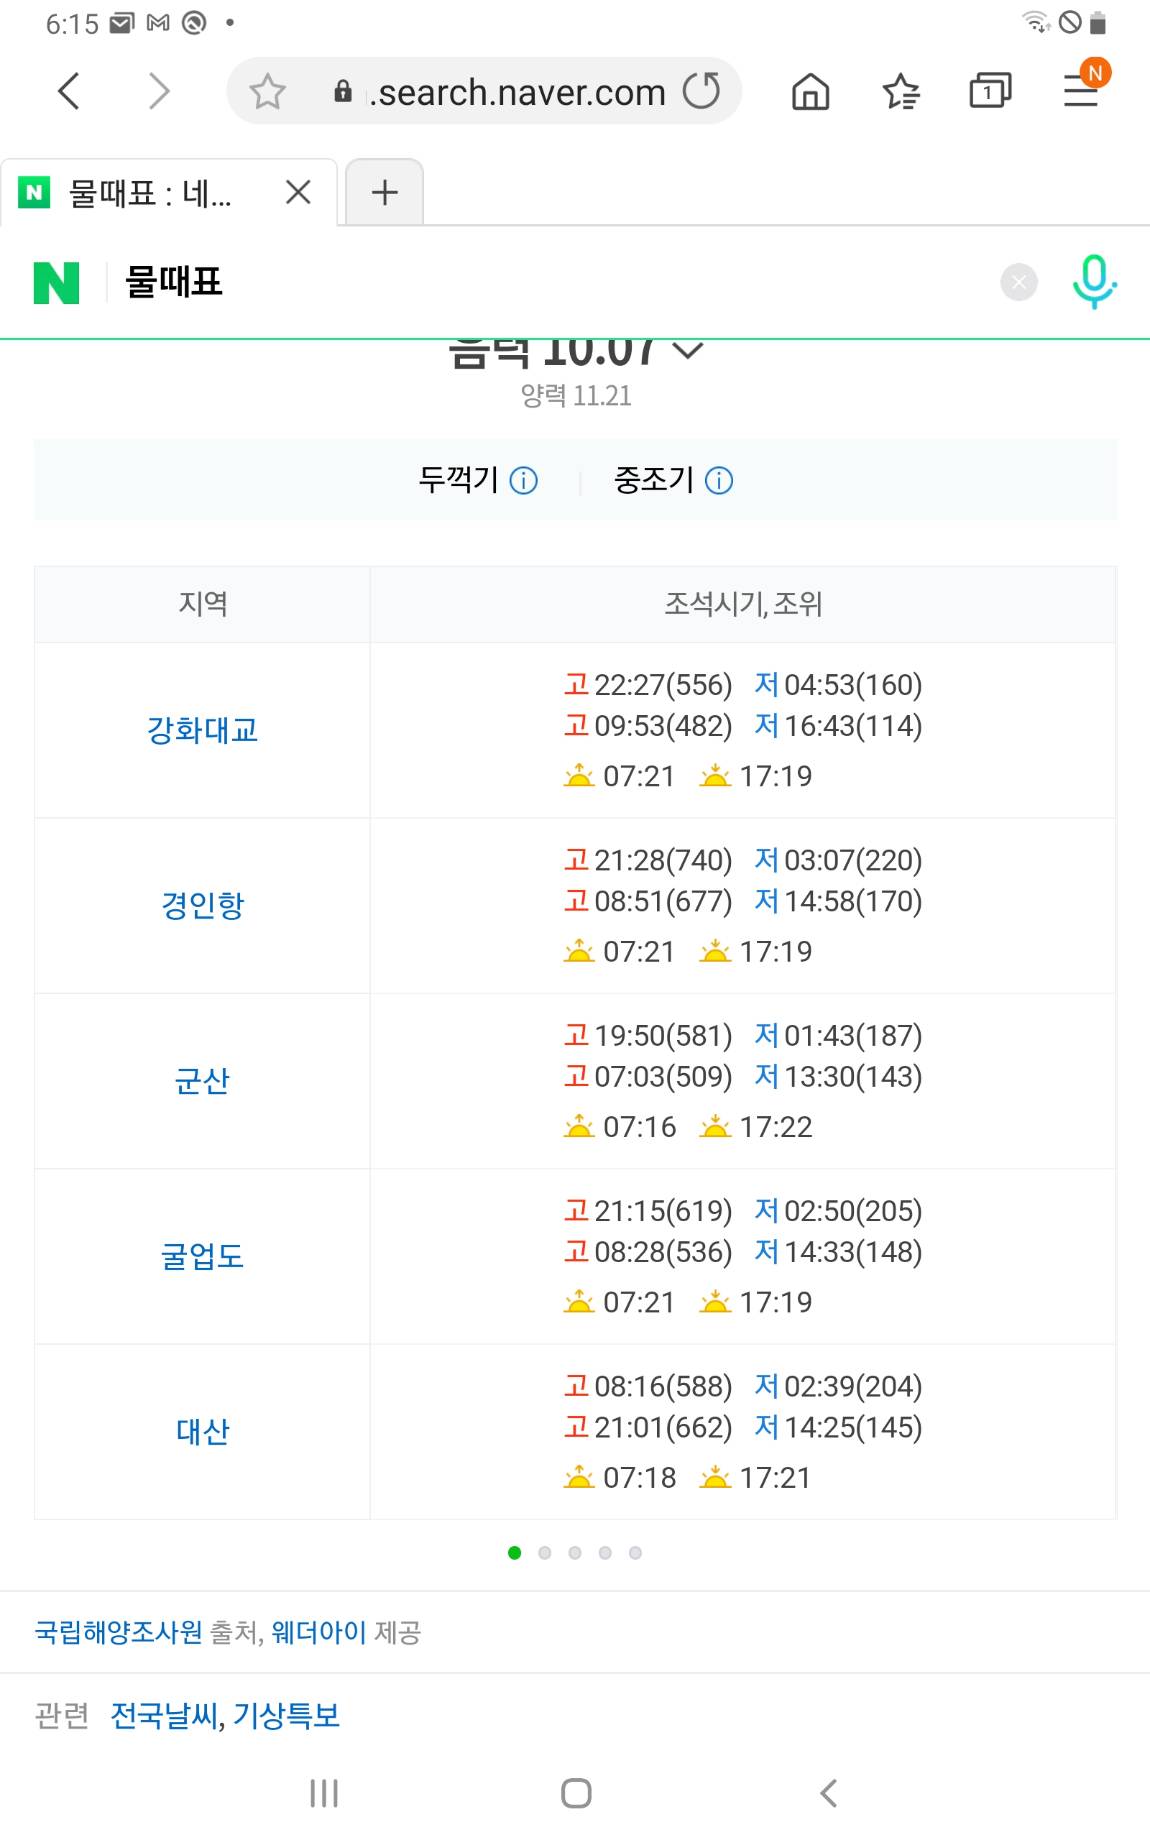The height and width of the screenshot is (1840, 1150).
Task: Reload the page with refresh icon
Action: point(702,91)
